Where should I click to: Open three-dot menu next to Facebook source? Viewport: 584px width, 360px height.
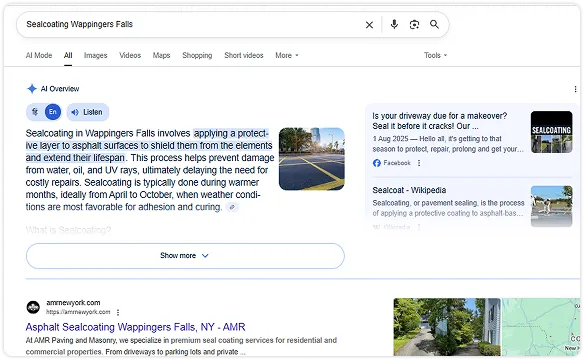coord(419,163)
